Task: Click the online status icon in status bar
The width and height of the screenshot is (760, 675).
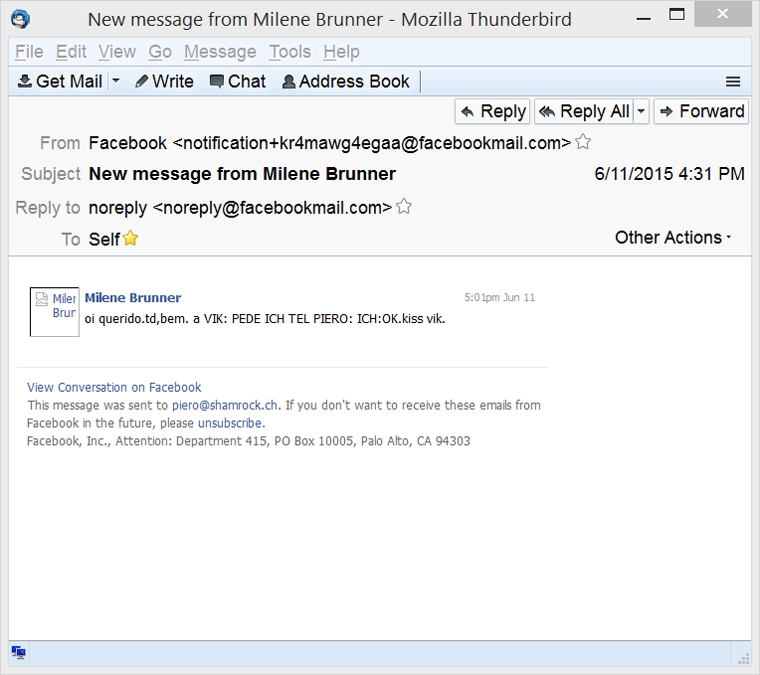Action: click(18, 653)
